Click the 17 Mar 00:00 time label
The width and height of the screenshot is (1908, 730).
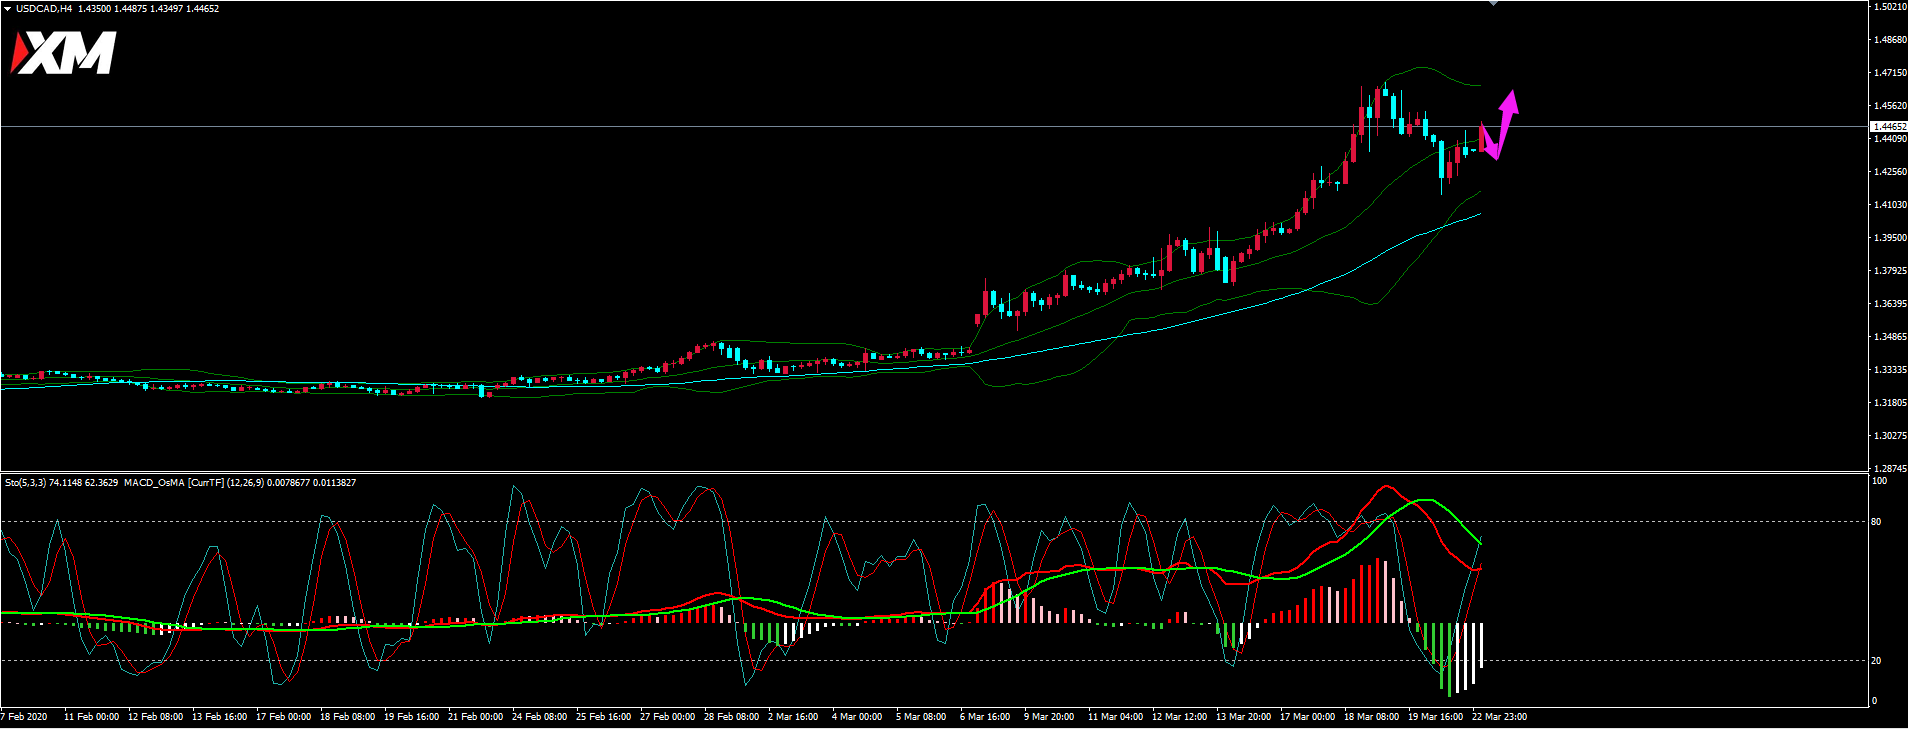(x=1307, y=717)
